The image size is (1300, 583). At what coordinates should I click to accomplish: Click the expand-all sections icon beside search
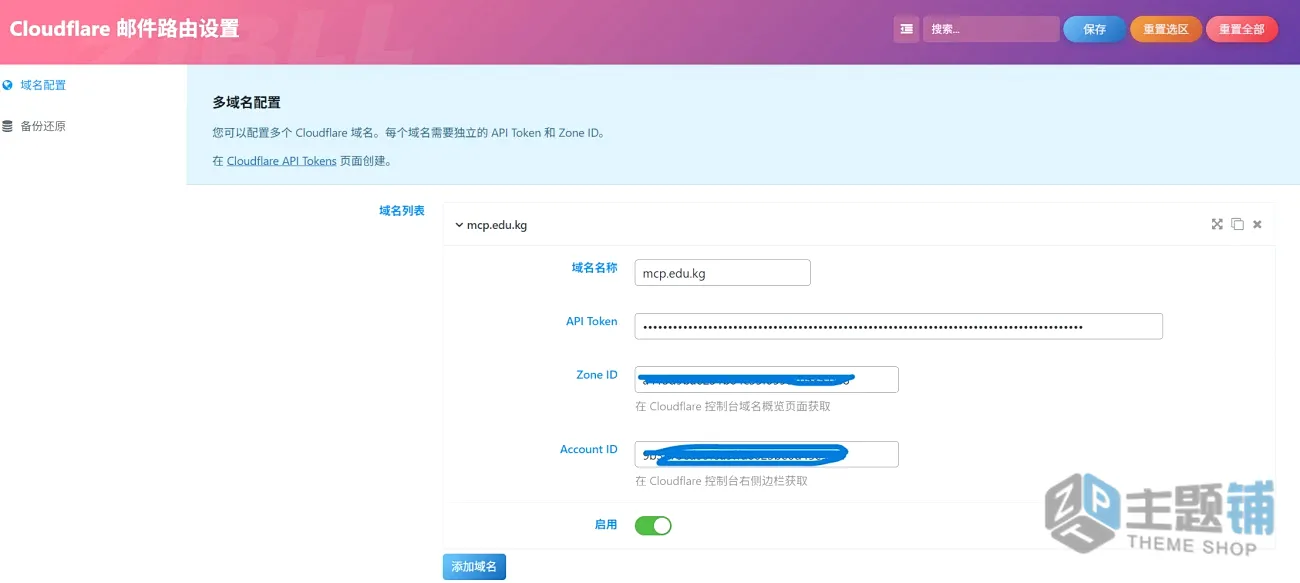(906, 29)
